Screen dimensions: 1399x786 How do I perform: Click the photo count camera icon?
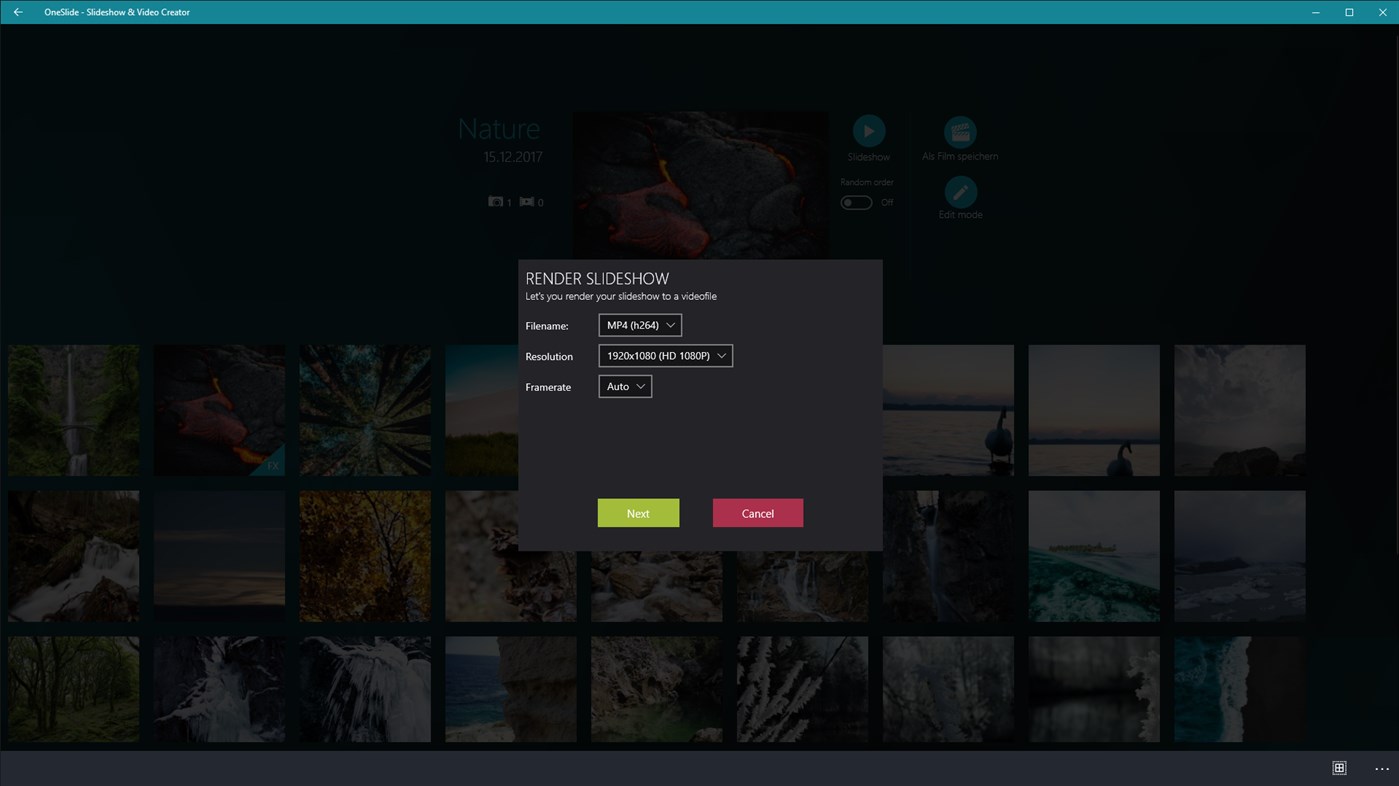click(x=496, y=201)
